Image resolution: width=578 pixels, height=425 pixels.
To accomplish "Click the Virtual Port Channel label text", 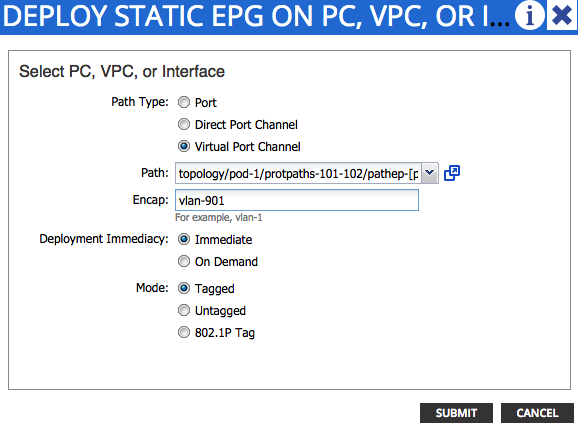I will pyautogui.click(x=247, y=147).
